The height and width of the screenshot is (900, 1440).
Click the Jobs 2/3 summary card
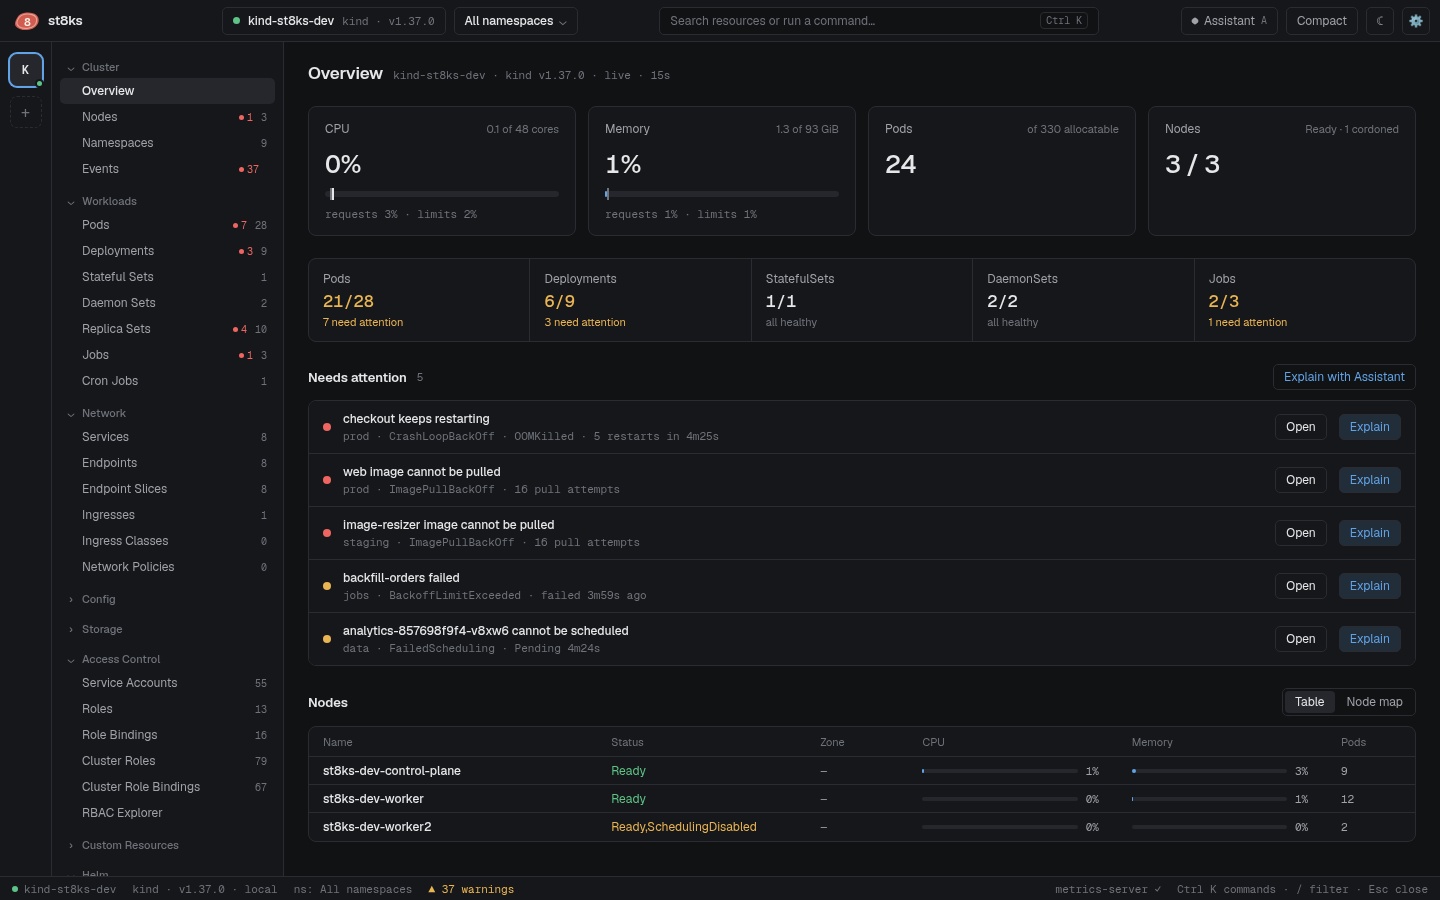(1304, 300)
